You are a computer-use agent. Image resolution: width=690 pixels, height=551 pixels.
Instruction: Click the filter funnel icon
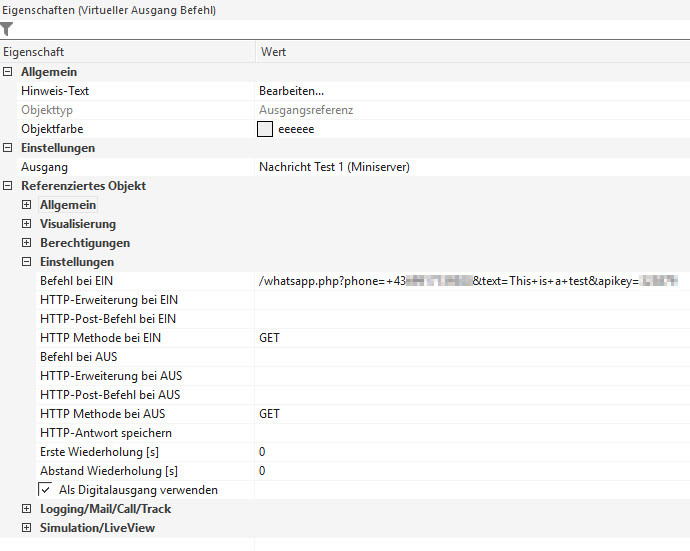[7, 29]
